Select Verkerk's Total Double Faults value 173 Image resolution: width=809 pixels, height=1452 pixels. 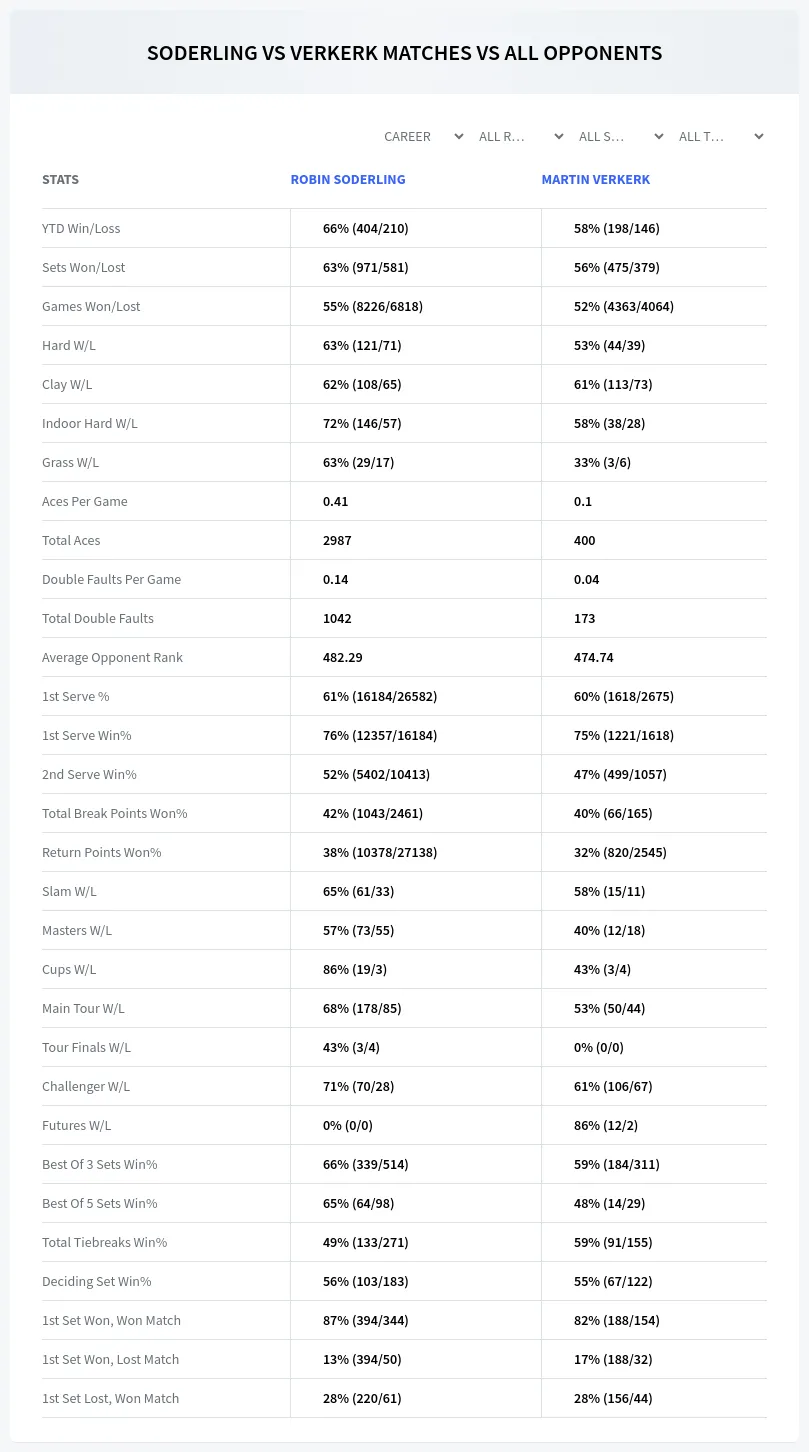584,618
